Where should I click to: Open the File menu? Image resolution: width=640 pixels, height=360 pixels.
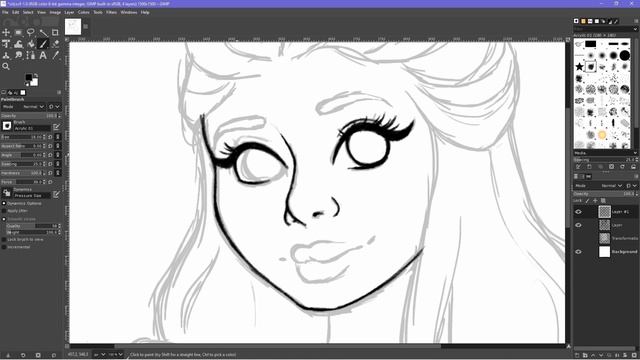click(5, 12)
